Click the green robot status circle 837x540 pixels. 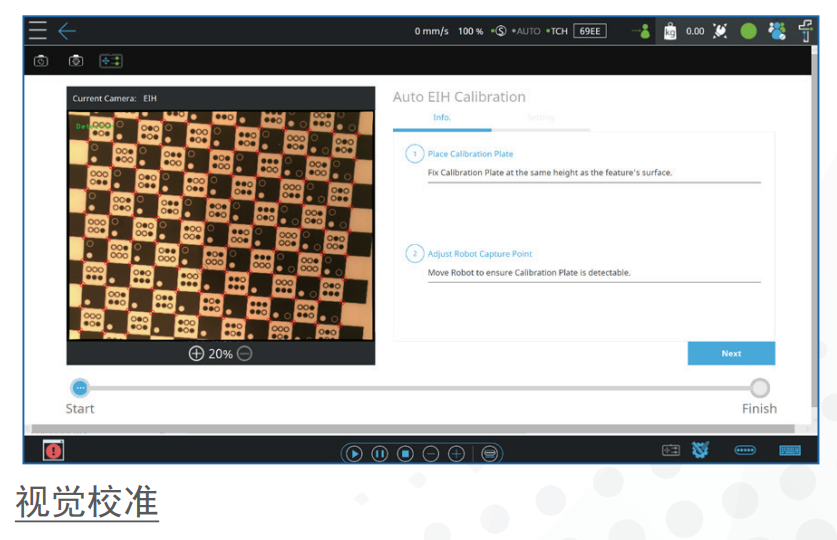(x=748, y=31)
